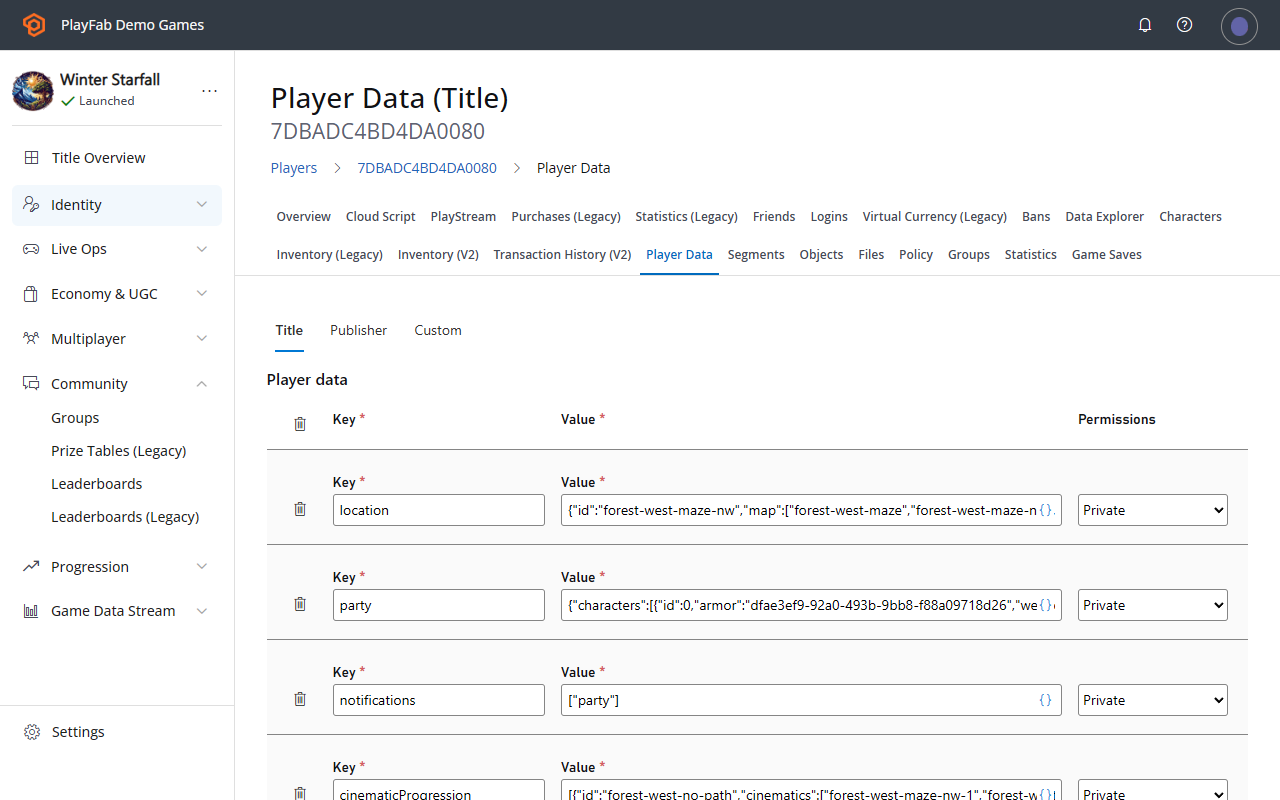Open the Segments tab
Image resolution: width=1280 pixels, height=800 pixels.
click(756, 255)
